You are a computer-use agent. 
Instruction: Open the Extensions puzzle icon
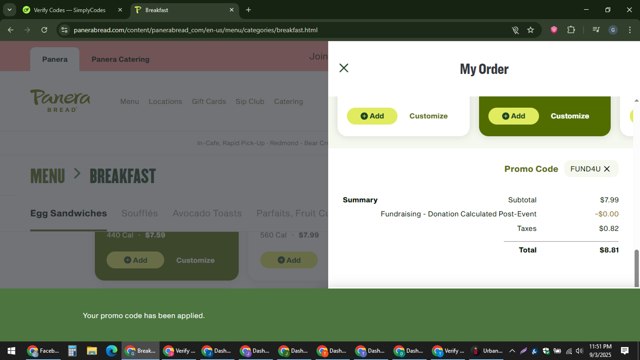point(571,30)
